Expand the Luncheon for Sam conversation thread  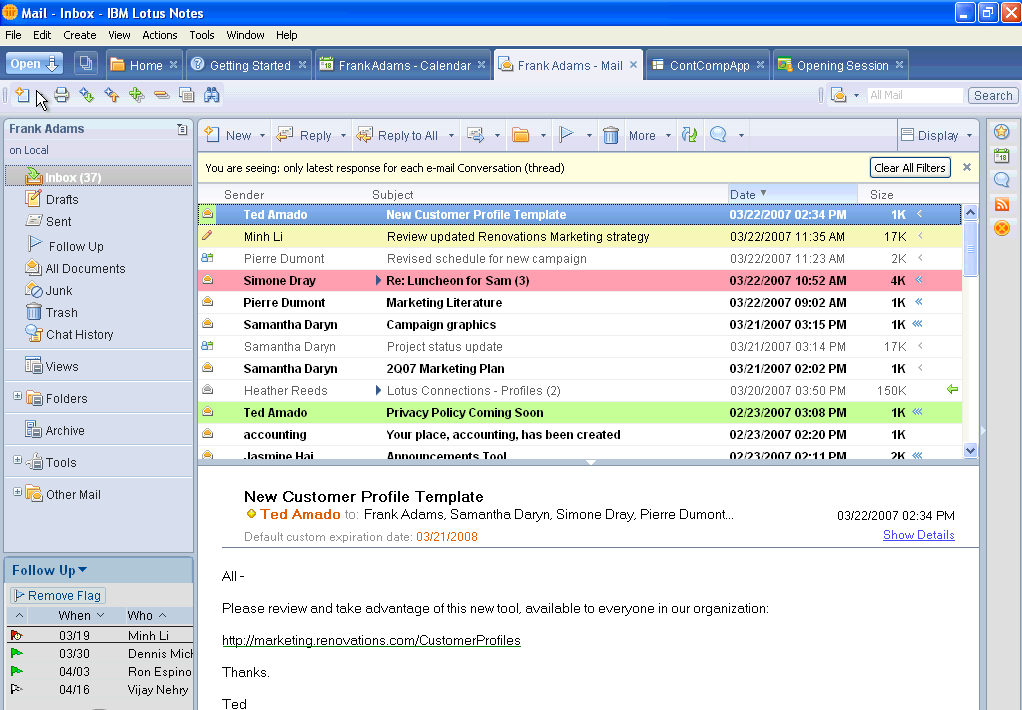[378, 281]
